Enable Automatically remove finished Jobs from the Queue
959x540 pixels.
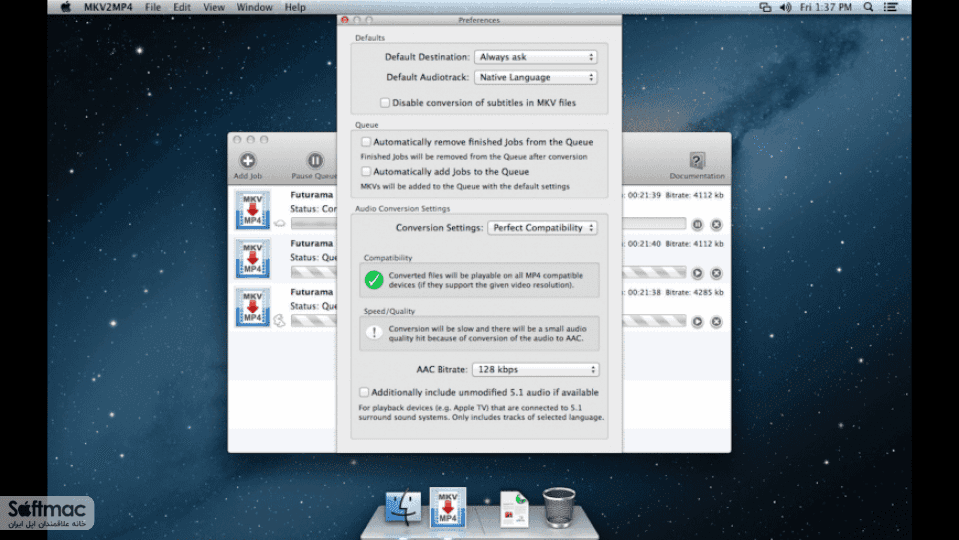(366, 142)
